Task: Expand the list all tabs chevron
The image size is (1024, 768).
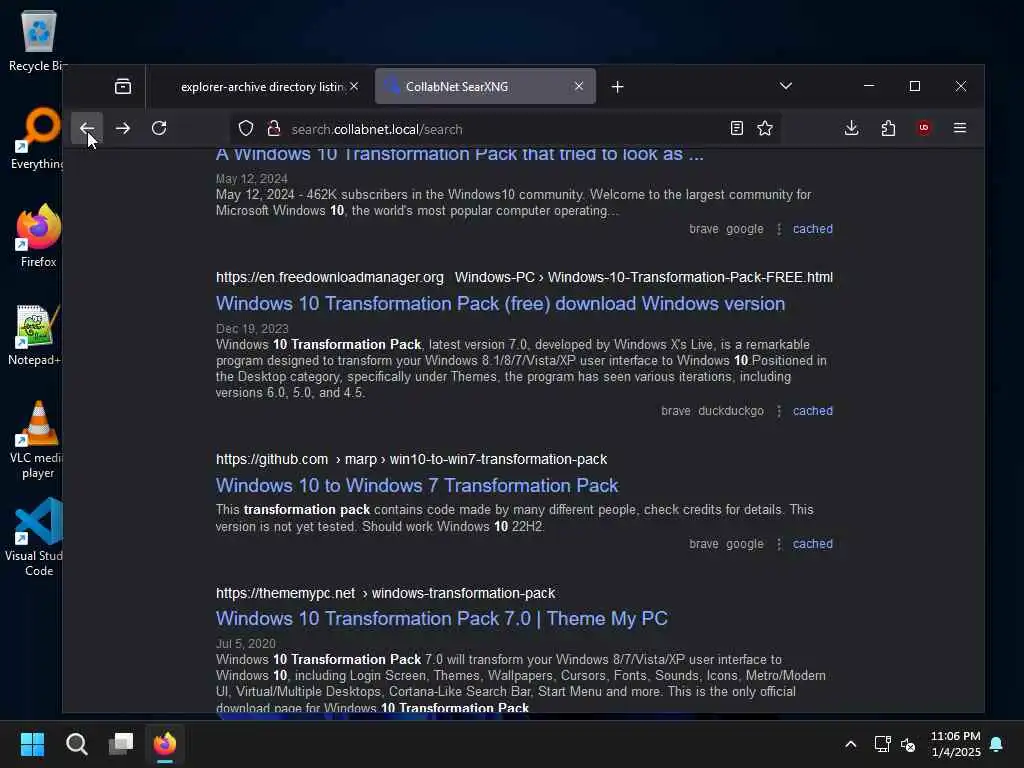Action: tap(786, 86)
